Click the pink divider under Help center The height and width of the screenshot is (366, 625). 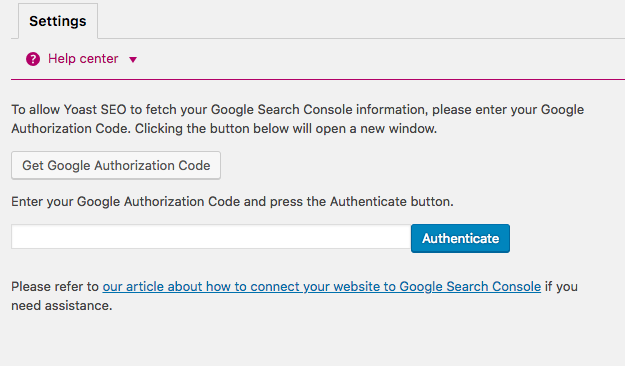click(x=318, y=79)
